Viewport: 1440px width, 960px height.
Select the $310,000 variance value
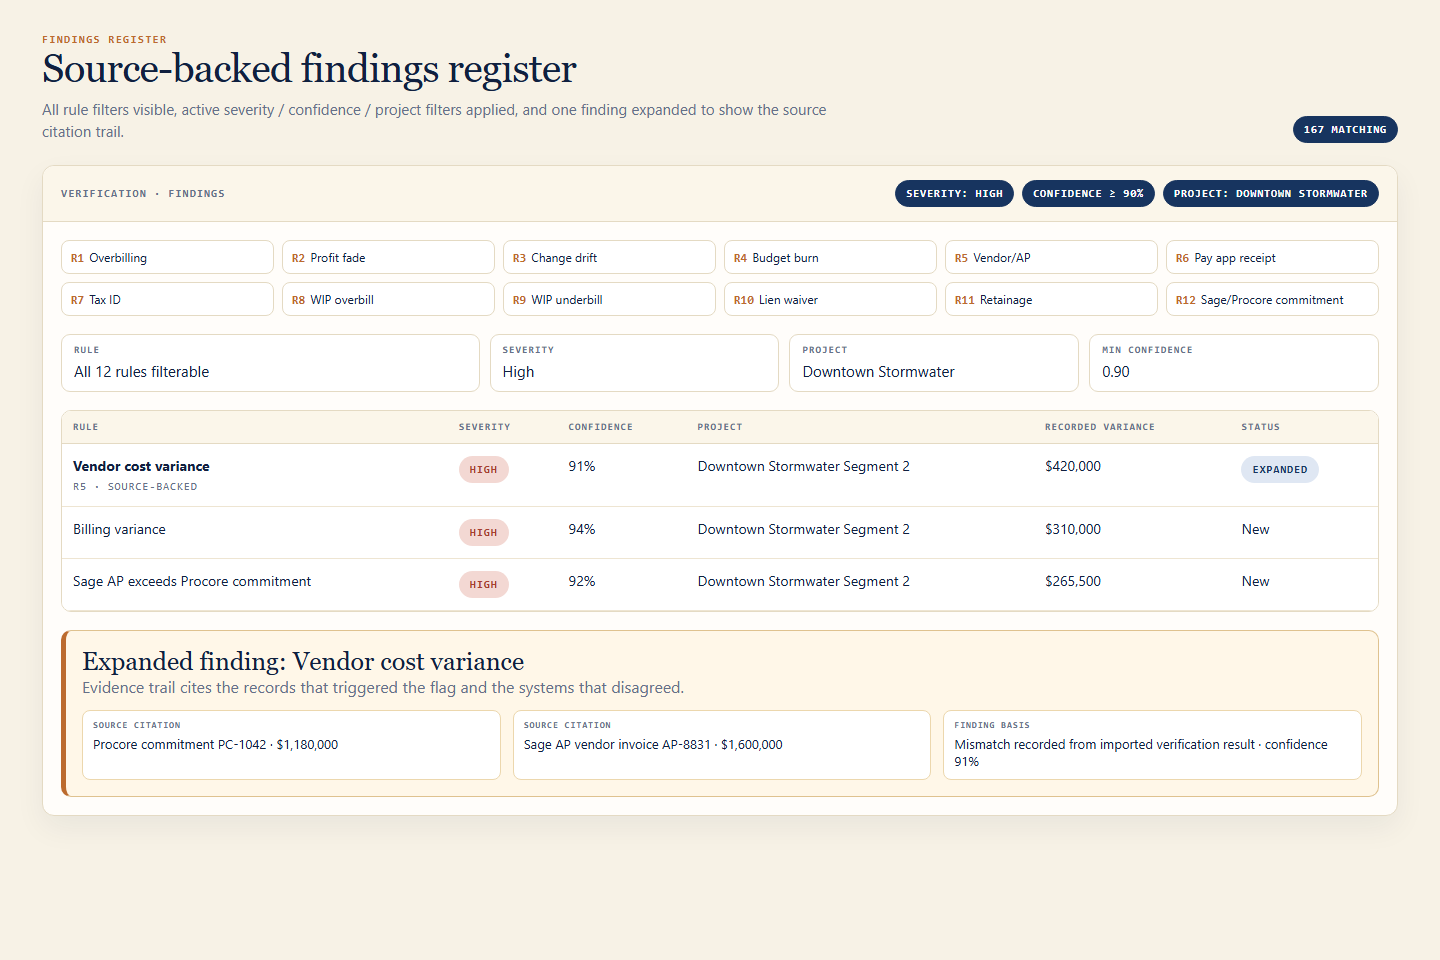click(1073, 529)
